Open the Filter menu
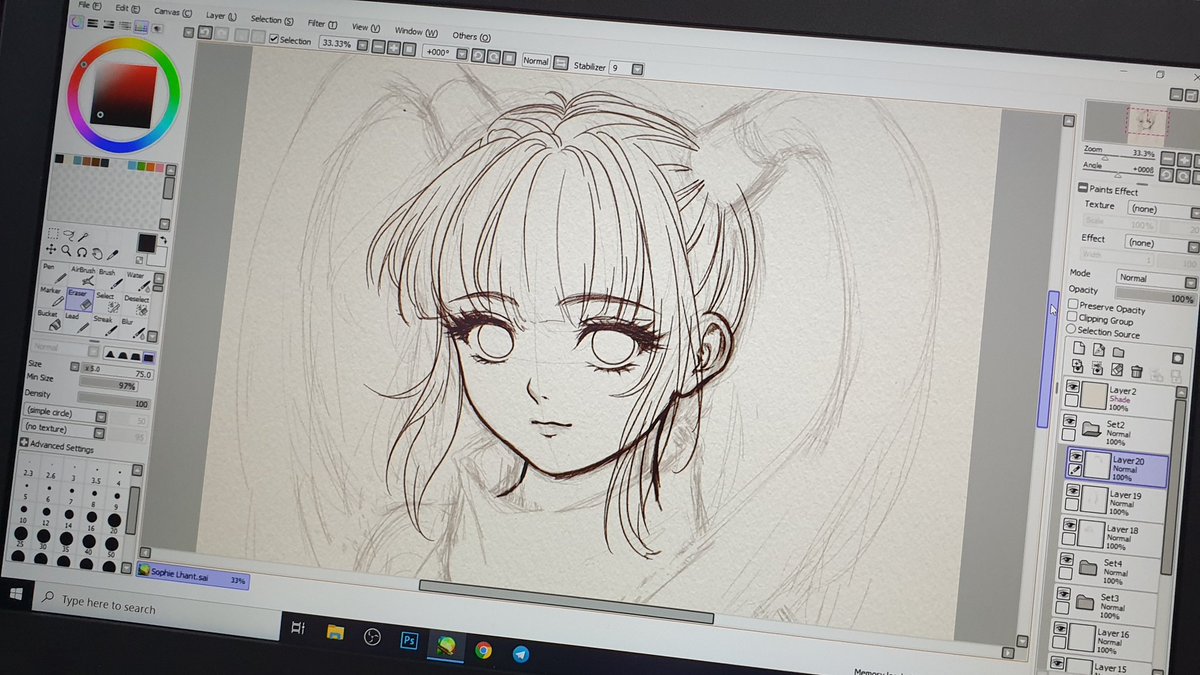1200x675 pixels. (322, 24)
